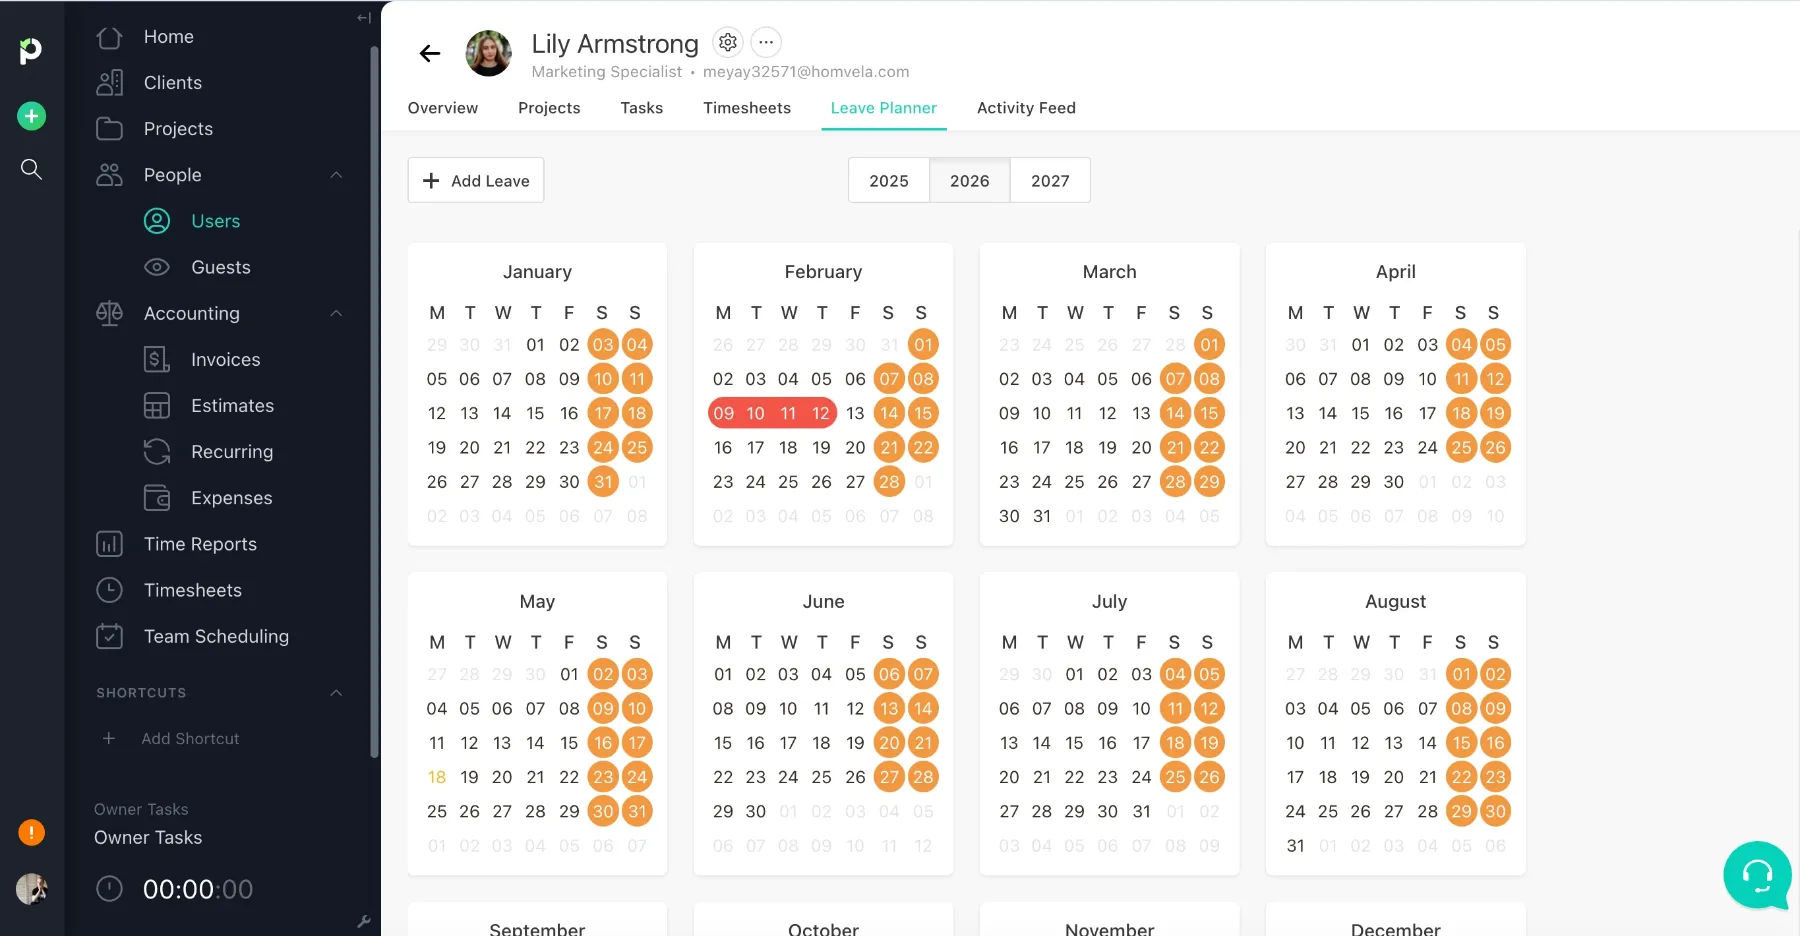
Task: Open the orange alert notification icon
Action: pos(31,832)
